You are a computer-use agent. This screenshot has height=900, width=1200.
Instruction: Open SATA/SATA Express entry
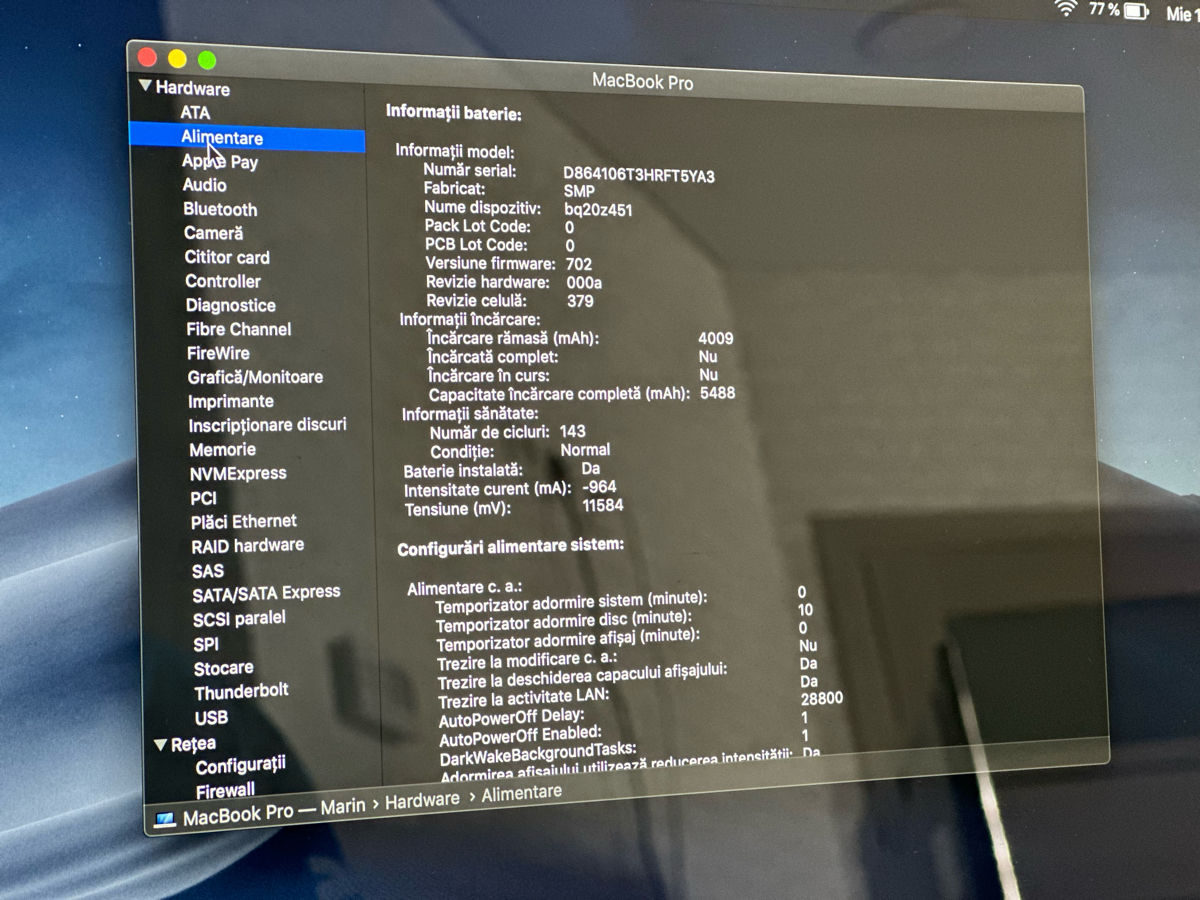[266, 593]
